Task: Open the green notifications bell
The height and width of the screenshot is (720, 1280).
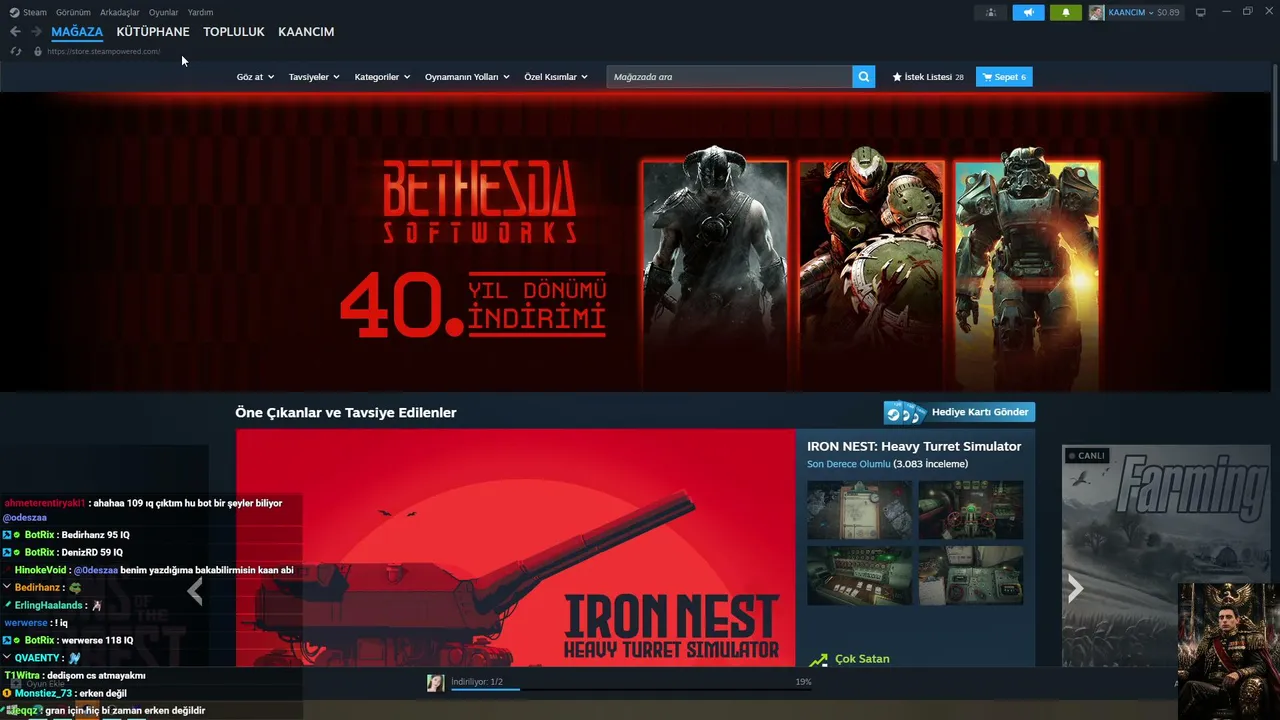Action: [1066, 12]
